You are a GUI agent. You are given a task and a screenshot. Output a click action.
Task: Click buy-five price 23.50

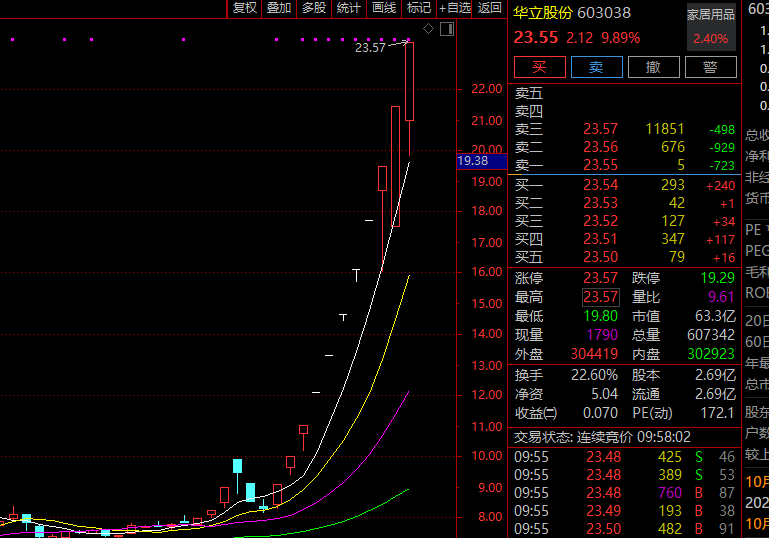pyautogui.click(x=600, y=257)
